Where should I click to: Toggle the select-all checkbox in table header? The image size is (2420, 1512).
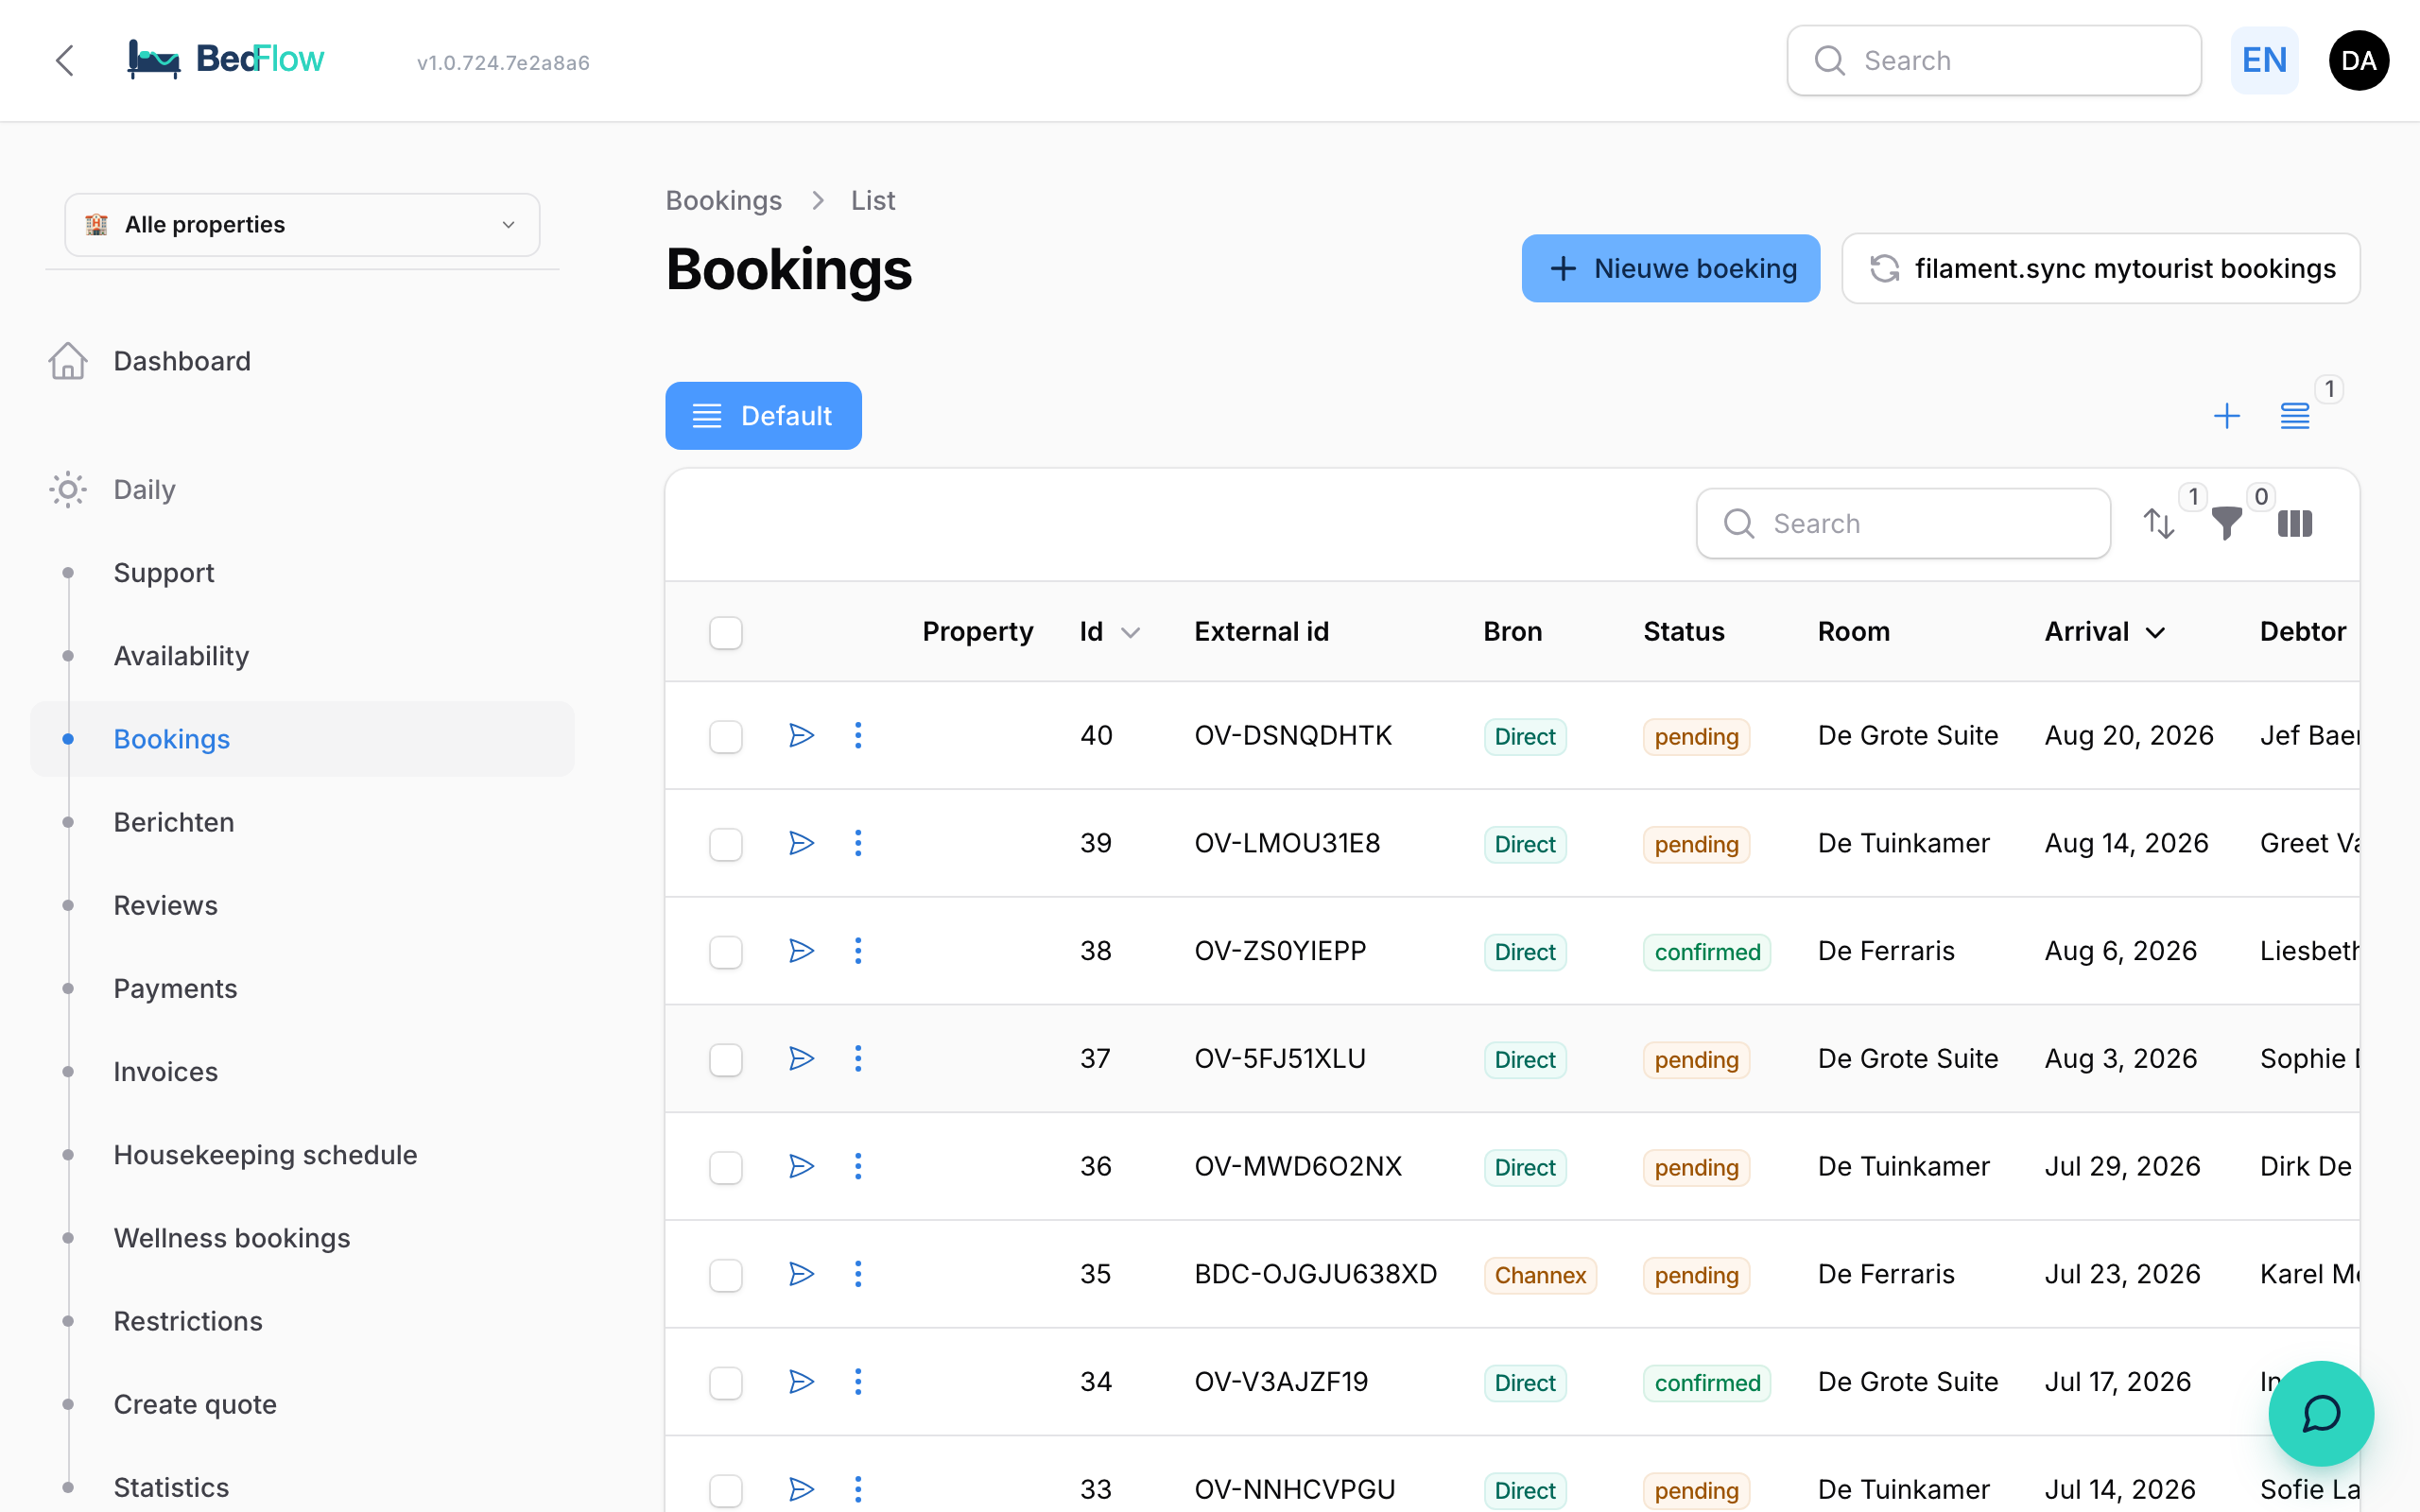click(x=726, y=632)
